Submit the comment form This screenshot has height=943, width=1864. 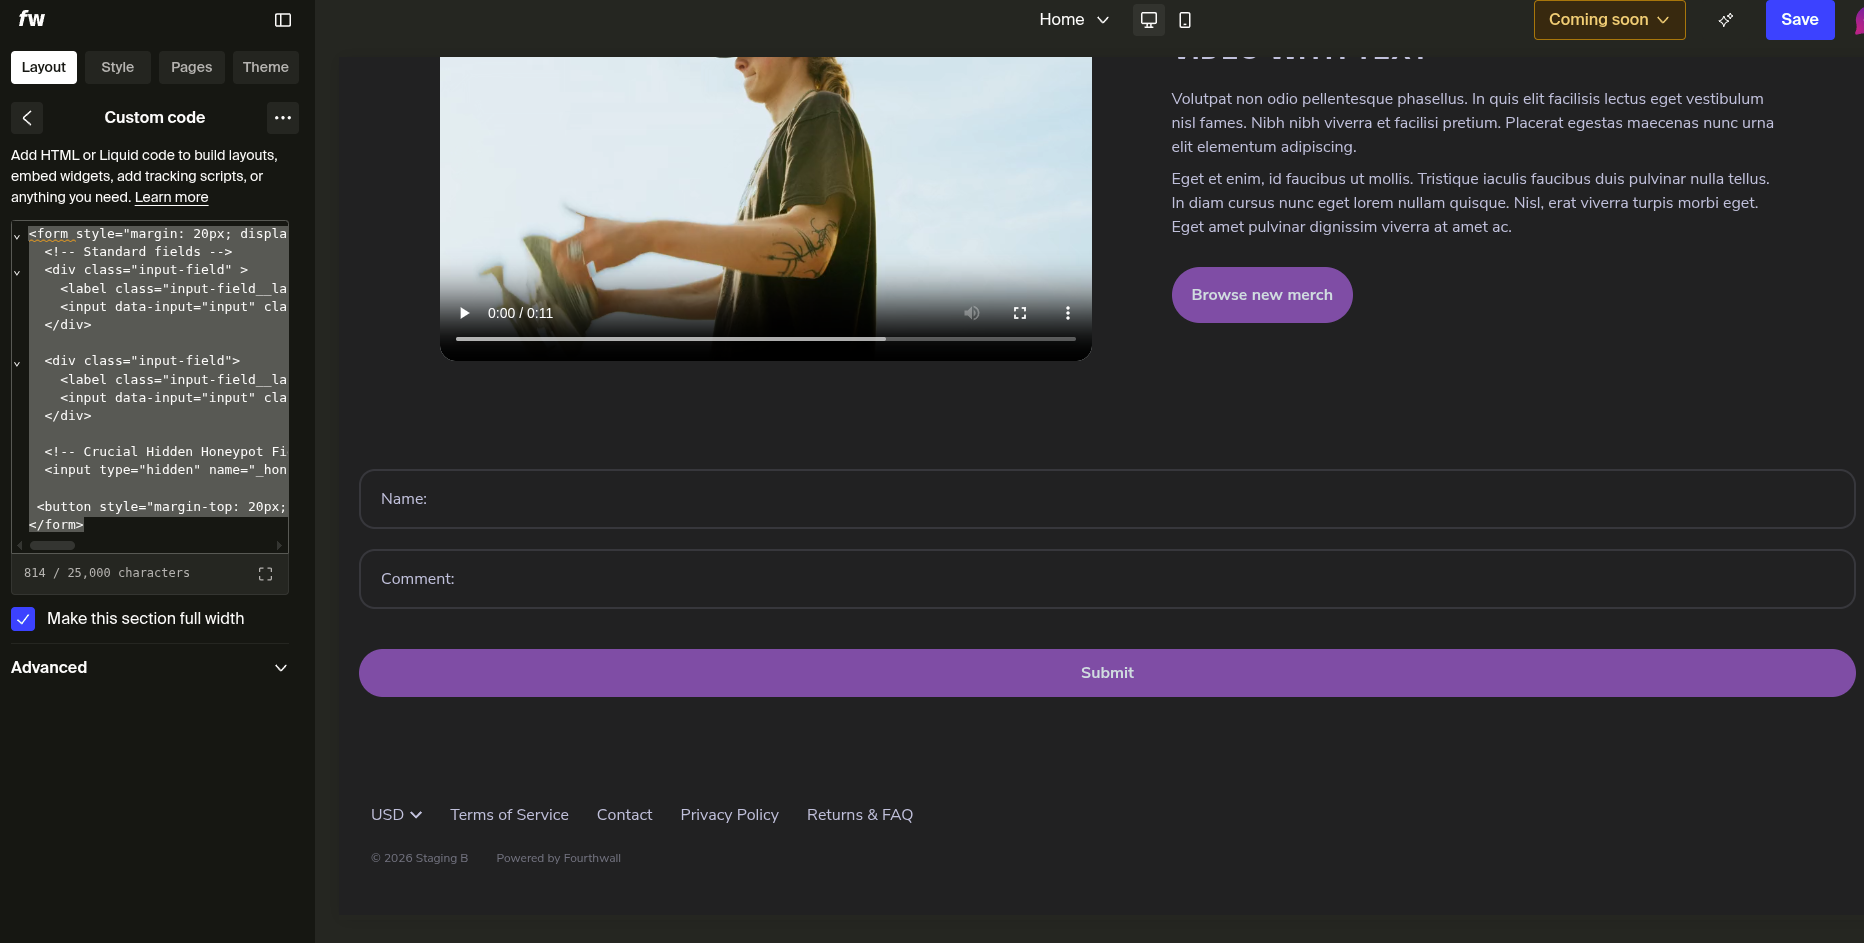pyautogui.click(x=1107, y=673)
